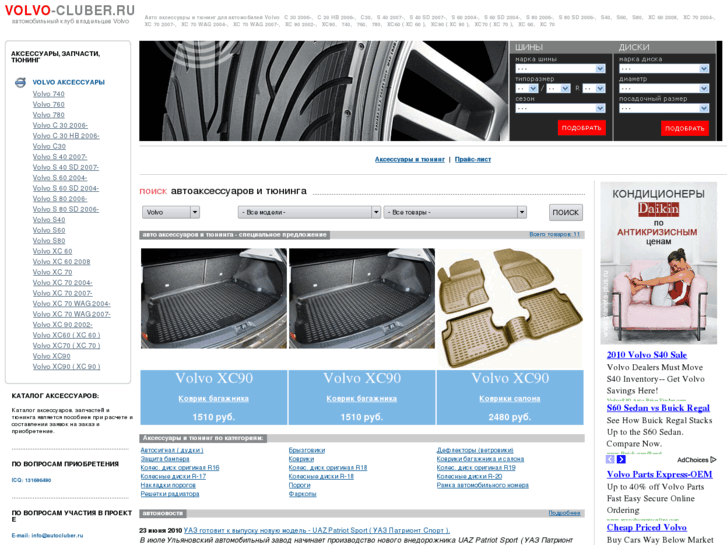
Task: Click ПОДОБРАТЬ button under ШИНЫ
Action: (581, 128)
